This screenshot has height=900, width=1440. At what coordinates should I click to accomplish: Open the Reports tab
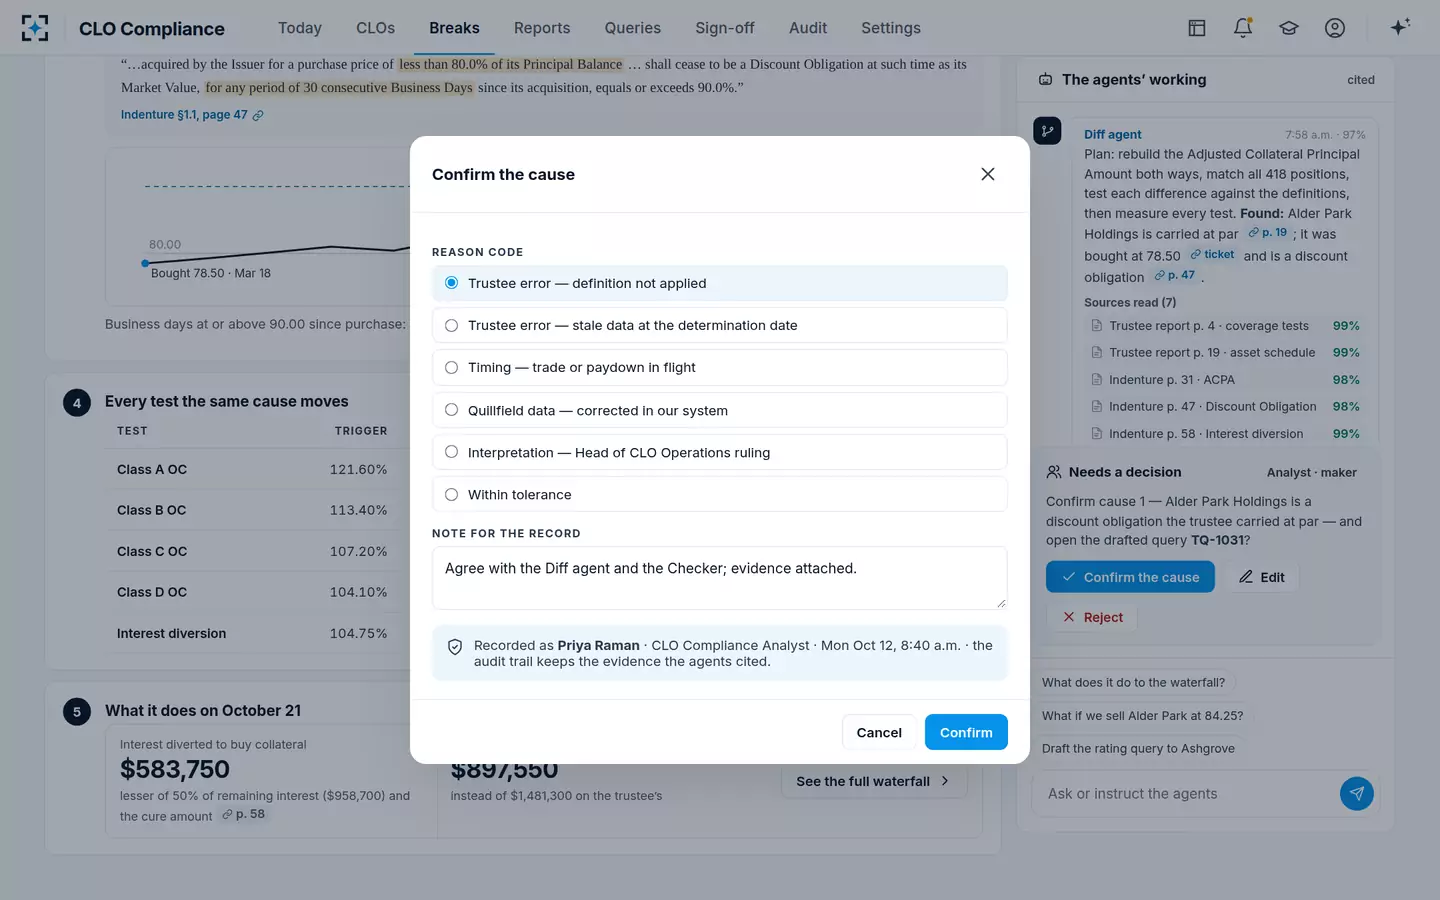[542, 28]
